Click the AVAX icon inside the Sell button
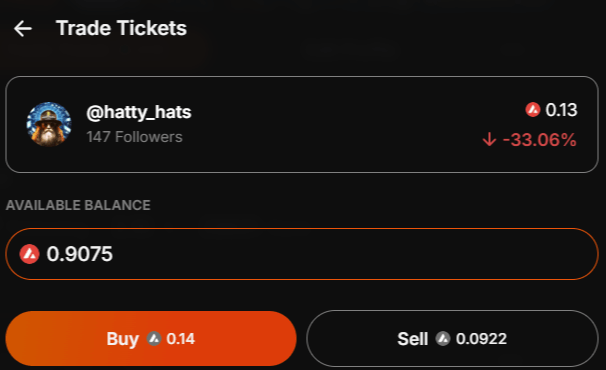The height and width of the screenshot is (370, 606). [x=443, y=339]
